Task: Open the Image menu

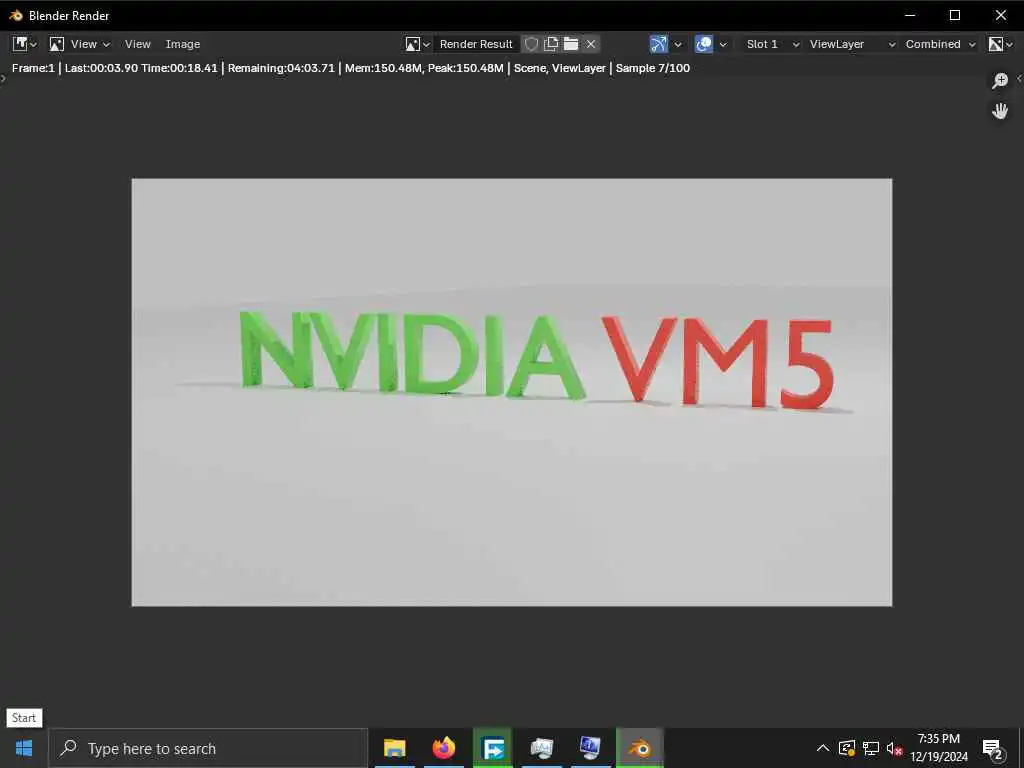Action: click(182, 44)
